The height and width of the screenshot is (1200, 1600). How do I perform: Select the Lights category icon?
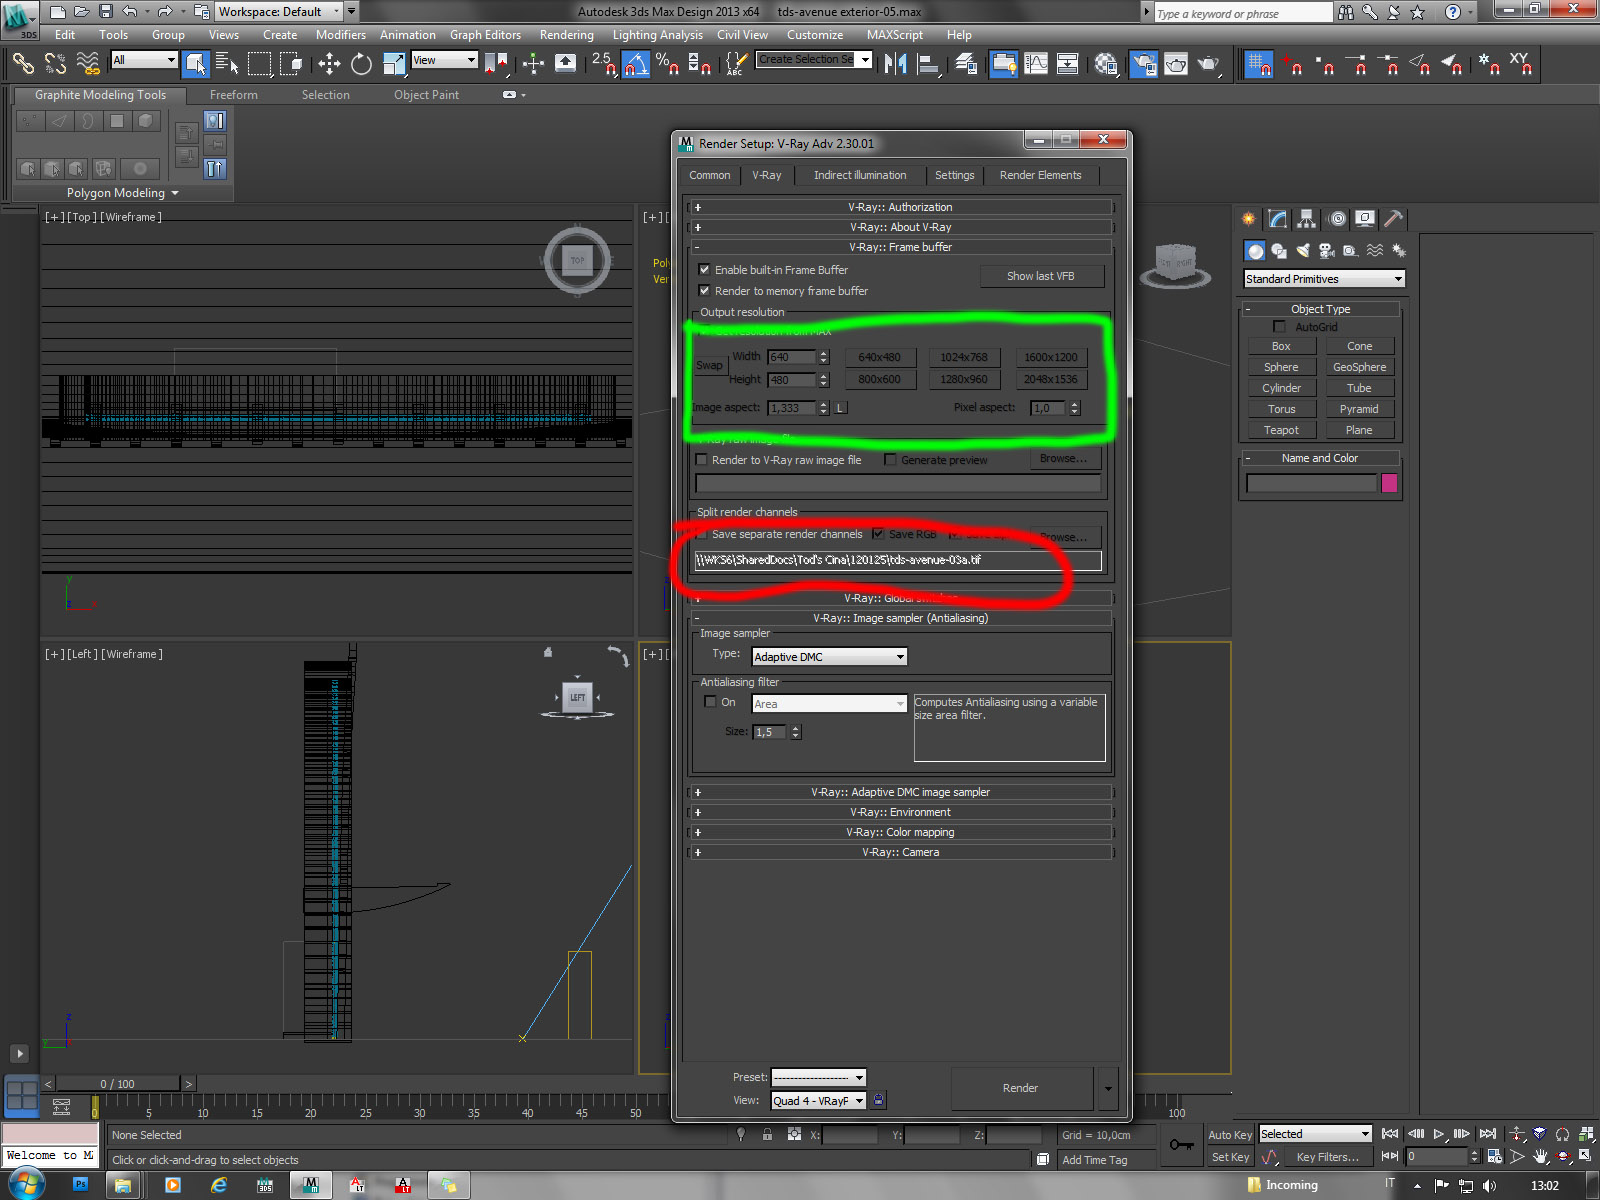tap(1303, 251)
